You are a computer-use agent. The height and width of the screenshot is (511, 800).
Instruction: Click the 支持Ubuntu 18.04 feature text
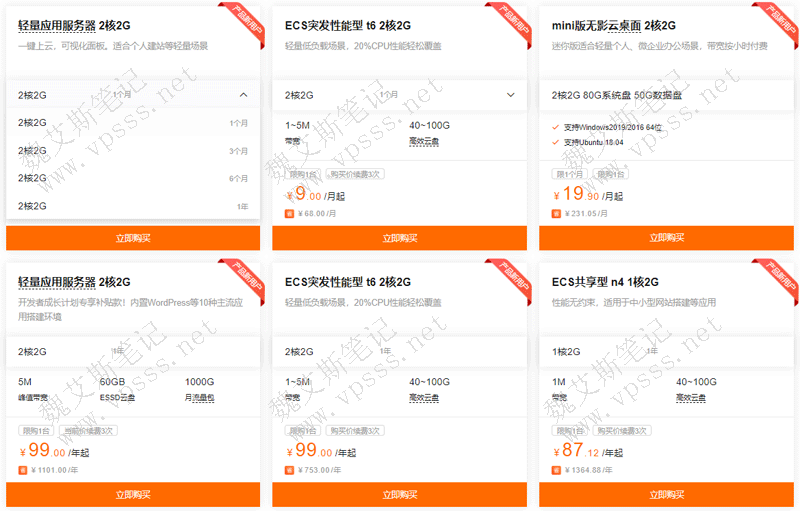(x=593, y=142)
